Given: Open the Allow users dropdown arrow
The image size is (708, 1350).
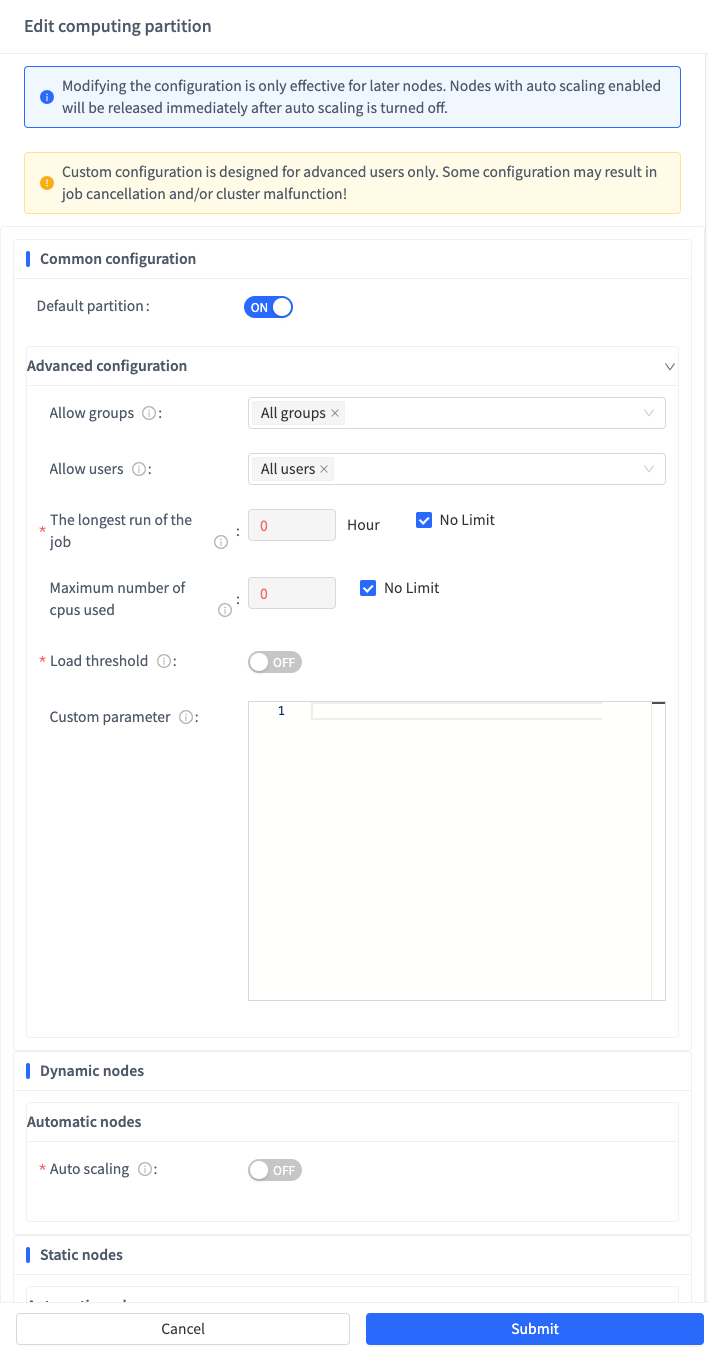Looking at the screenshot, I should [649, 469].
